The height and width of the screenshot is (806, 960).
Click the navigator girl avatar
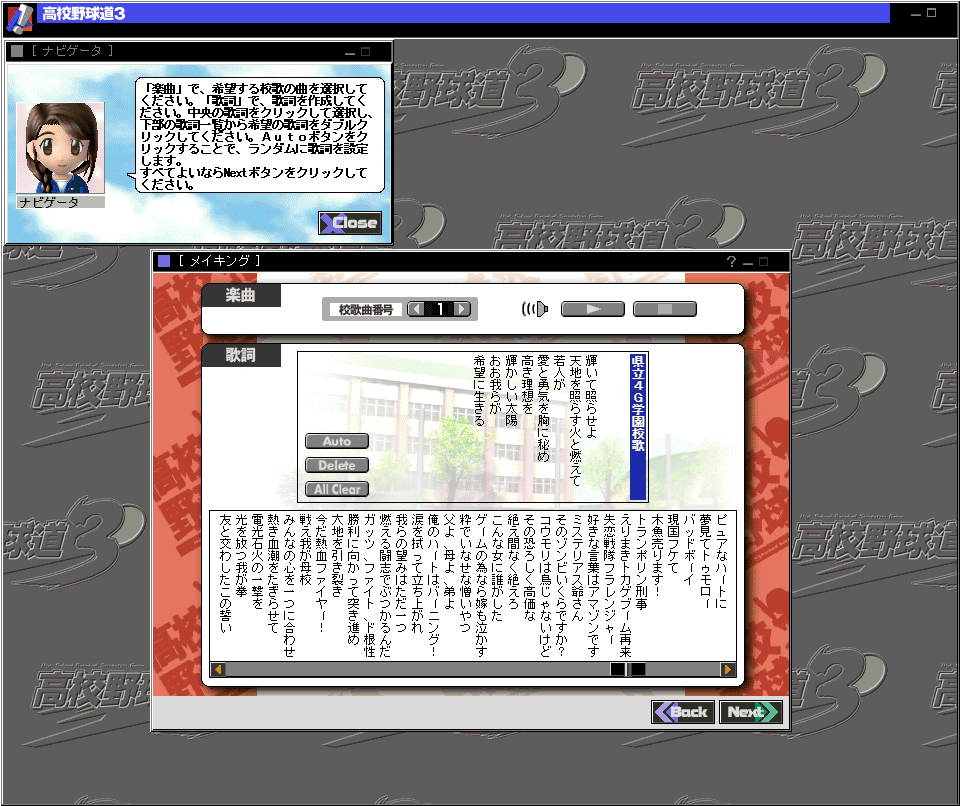coord(60,148)
